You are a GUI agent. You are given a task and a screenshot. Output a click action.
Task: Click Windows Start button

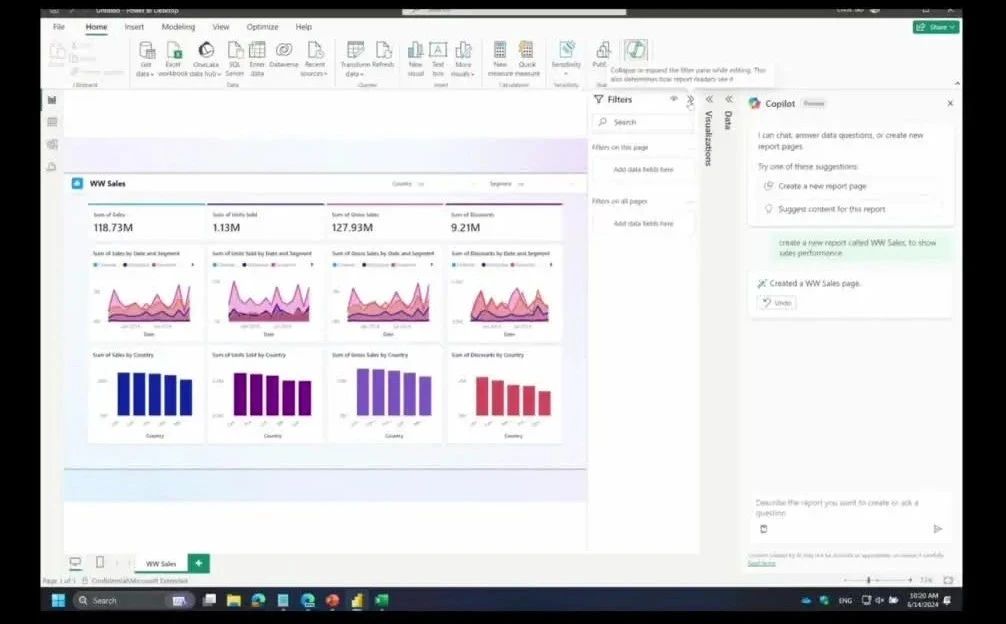click(58, 600)
